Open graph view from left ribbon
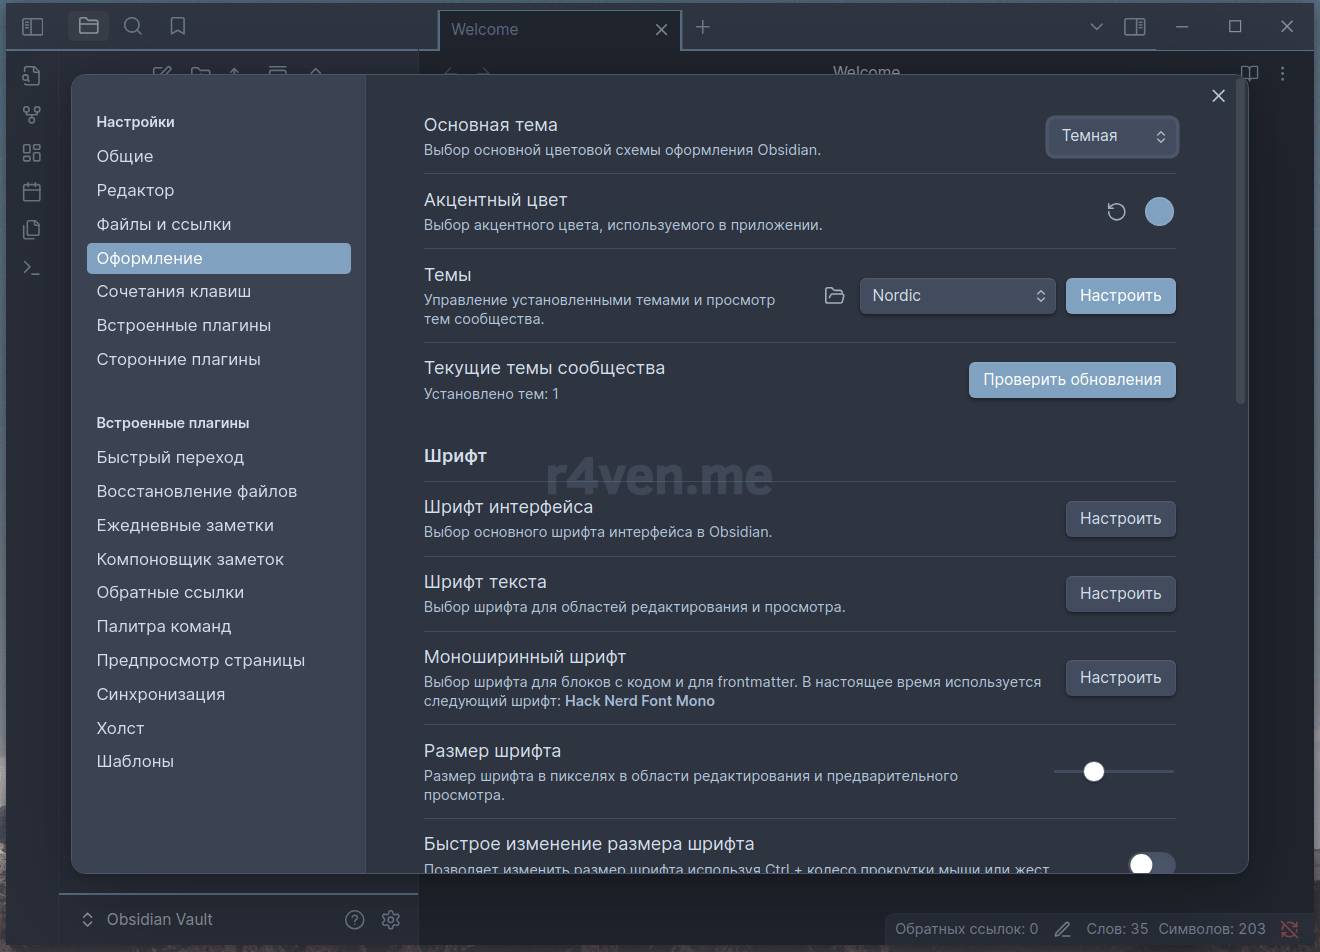Viewport: 1320px width, 952px height. coord(32,115)
